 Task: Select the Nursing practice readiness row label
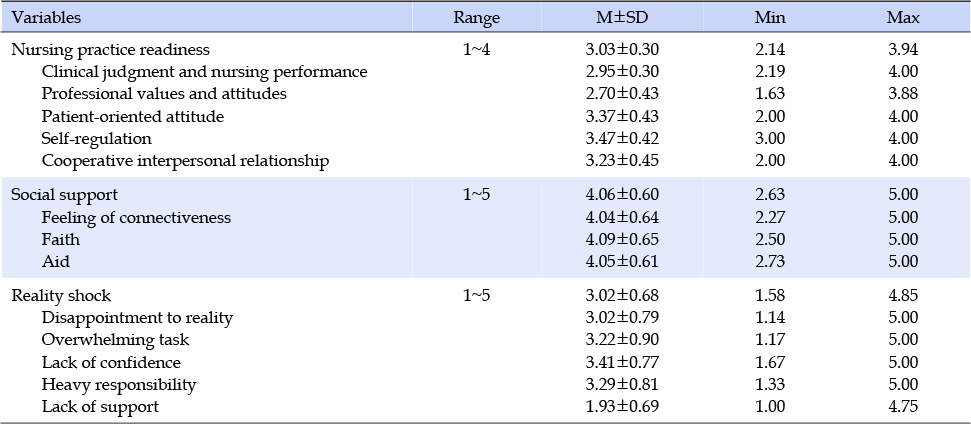pos(111,50)
